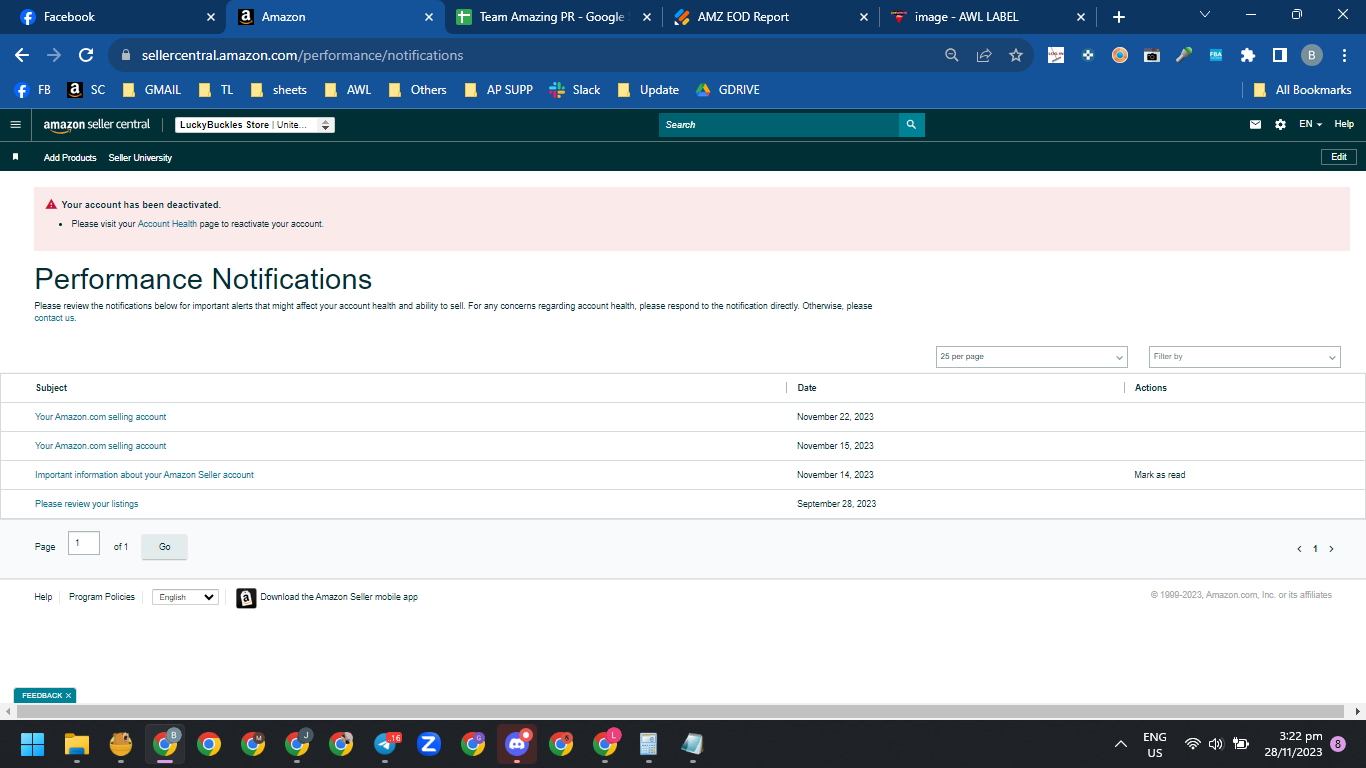This screenshot has height=768, width=1366.
Task: Click the browser address bar URL
Action: 303,55
